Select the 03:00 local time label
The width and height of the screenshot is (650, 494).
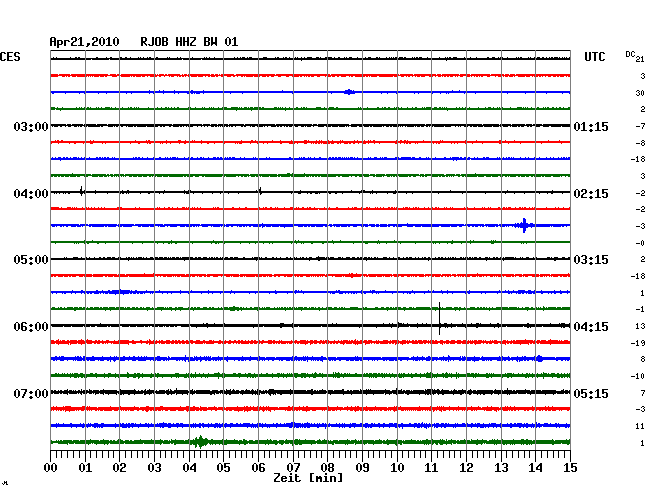tap(31, 126)
